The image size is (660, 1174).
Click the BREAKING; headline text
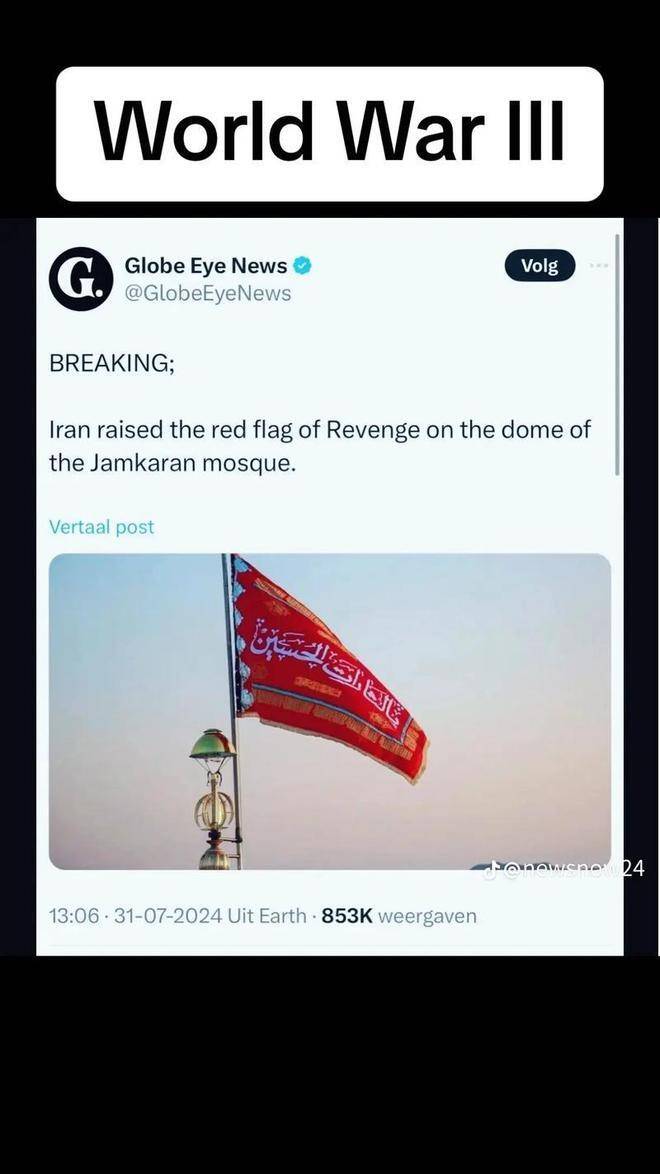[x=112, y=363]
